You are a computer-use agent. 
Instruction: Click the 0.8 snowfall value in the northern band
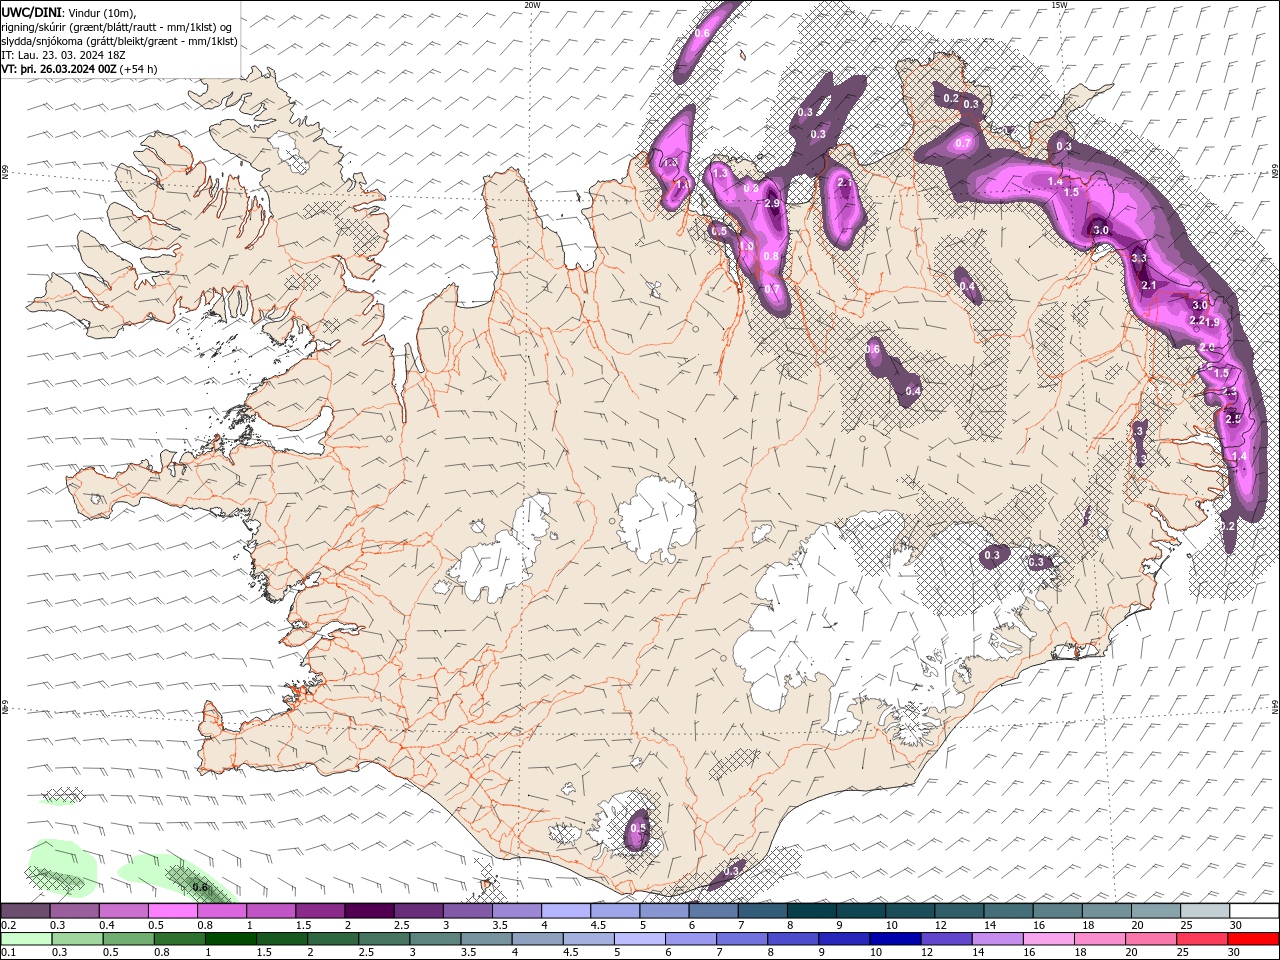click(770, 257)
